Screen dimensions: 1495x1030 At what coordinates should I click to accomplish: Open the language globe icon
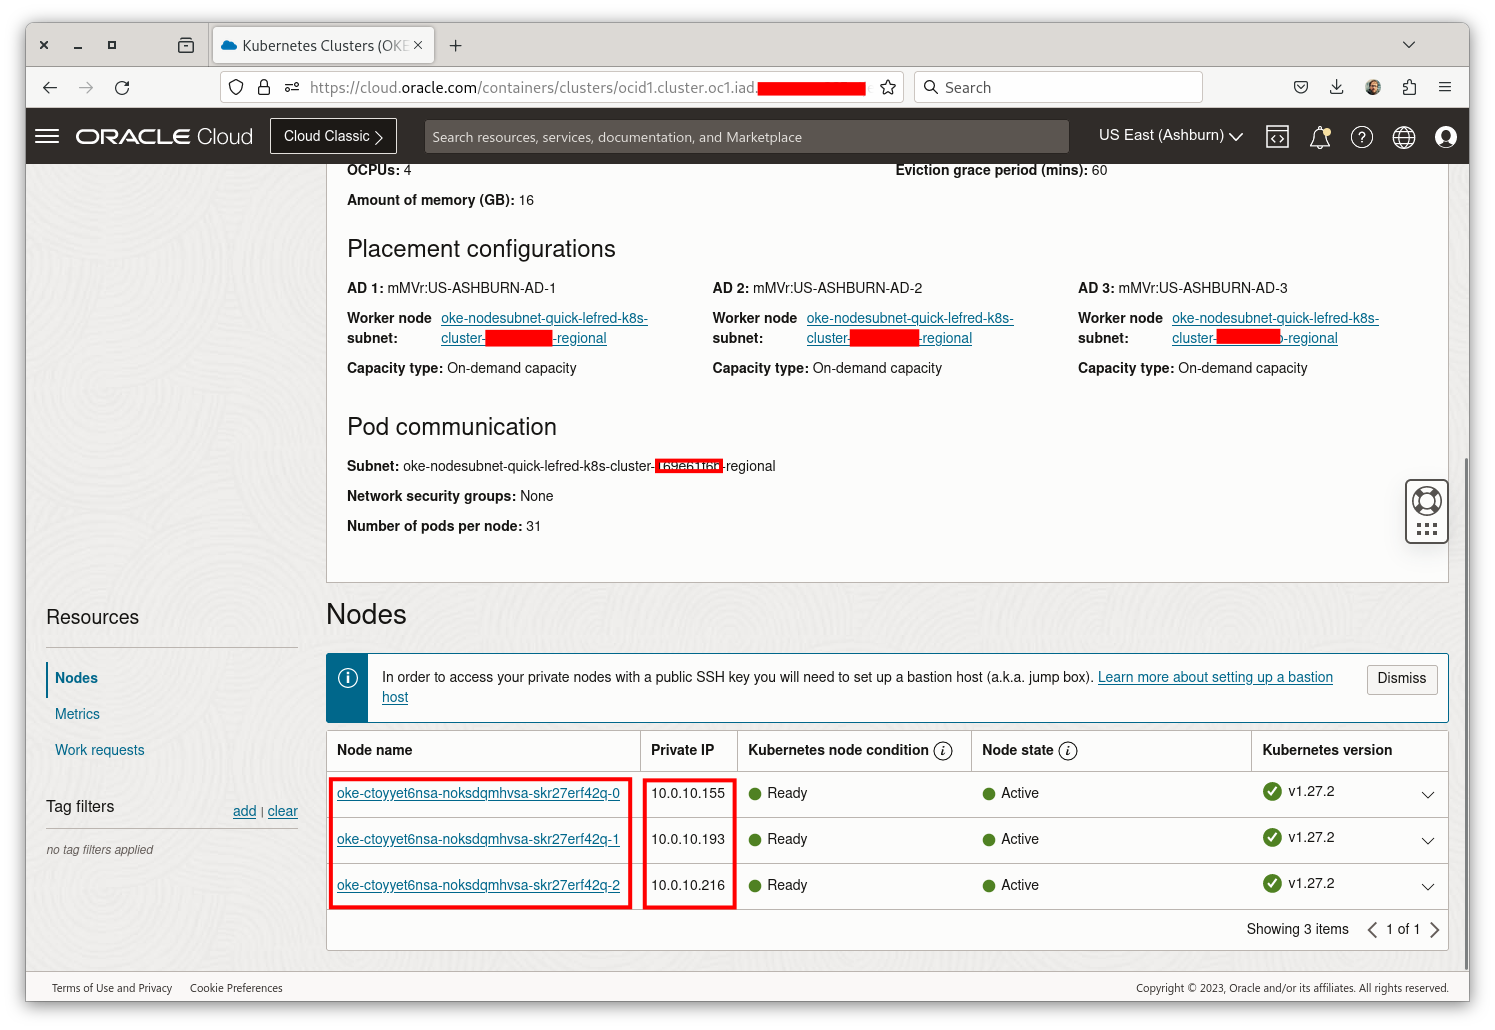coord(1404,137)
